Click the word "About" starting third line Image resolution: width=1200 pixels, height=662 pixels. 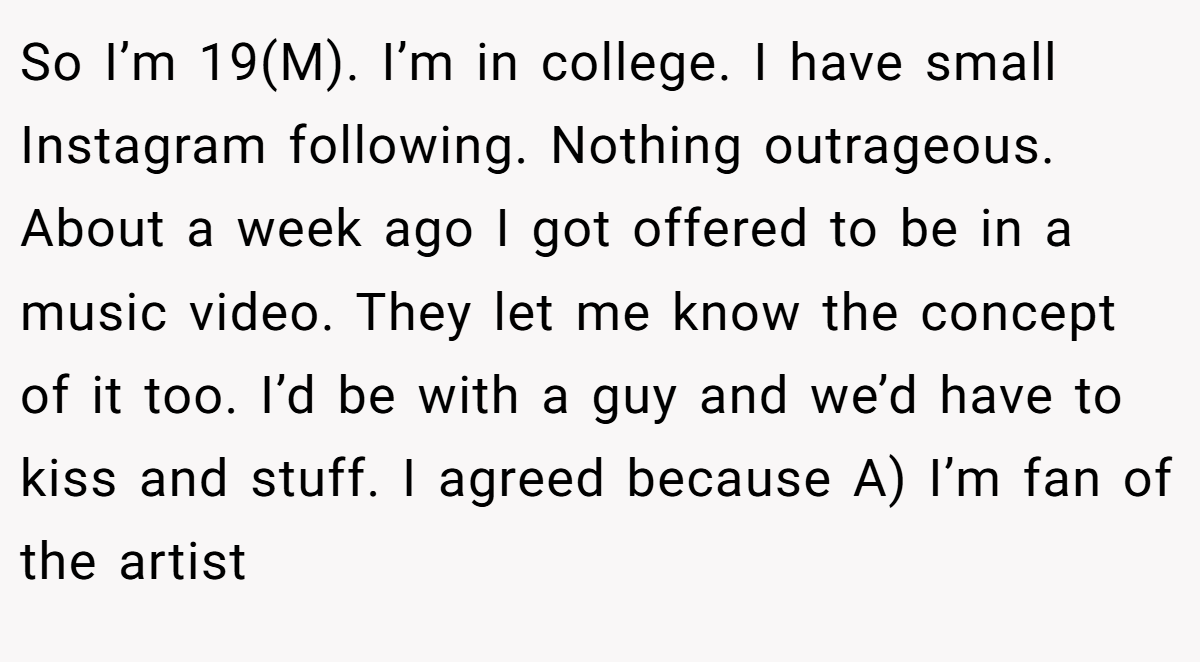[92, 230]
